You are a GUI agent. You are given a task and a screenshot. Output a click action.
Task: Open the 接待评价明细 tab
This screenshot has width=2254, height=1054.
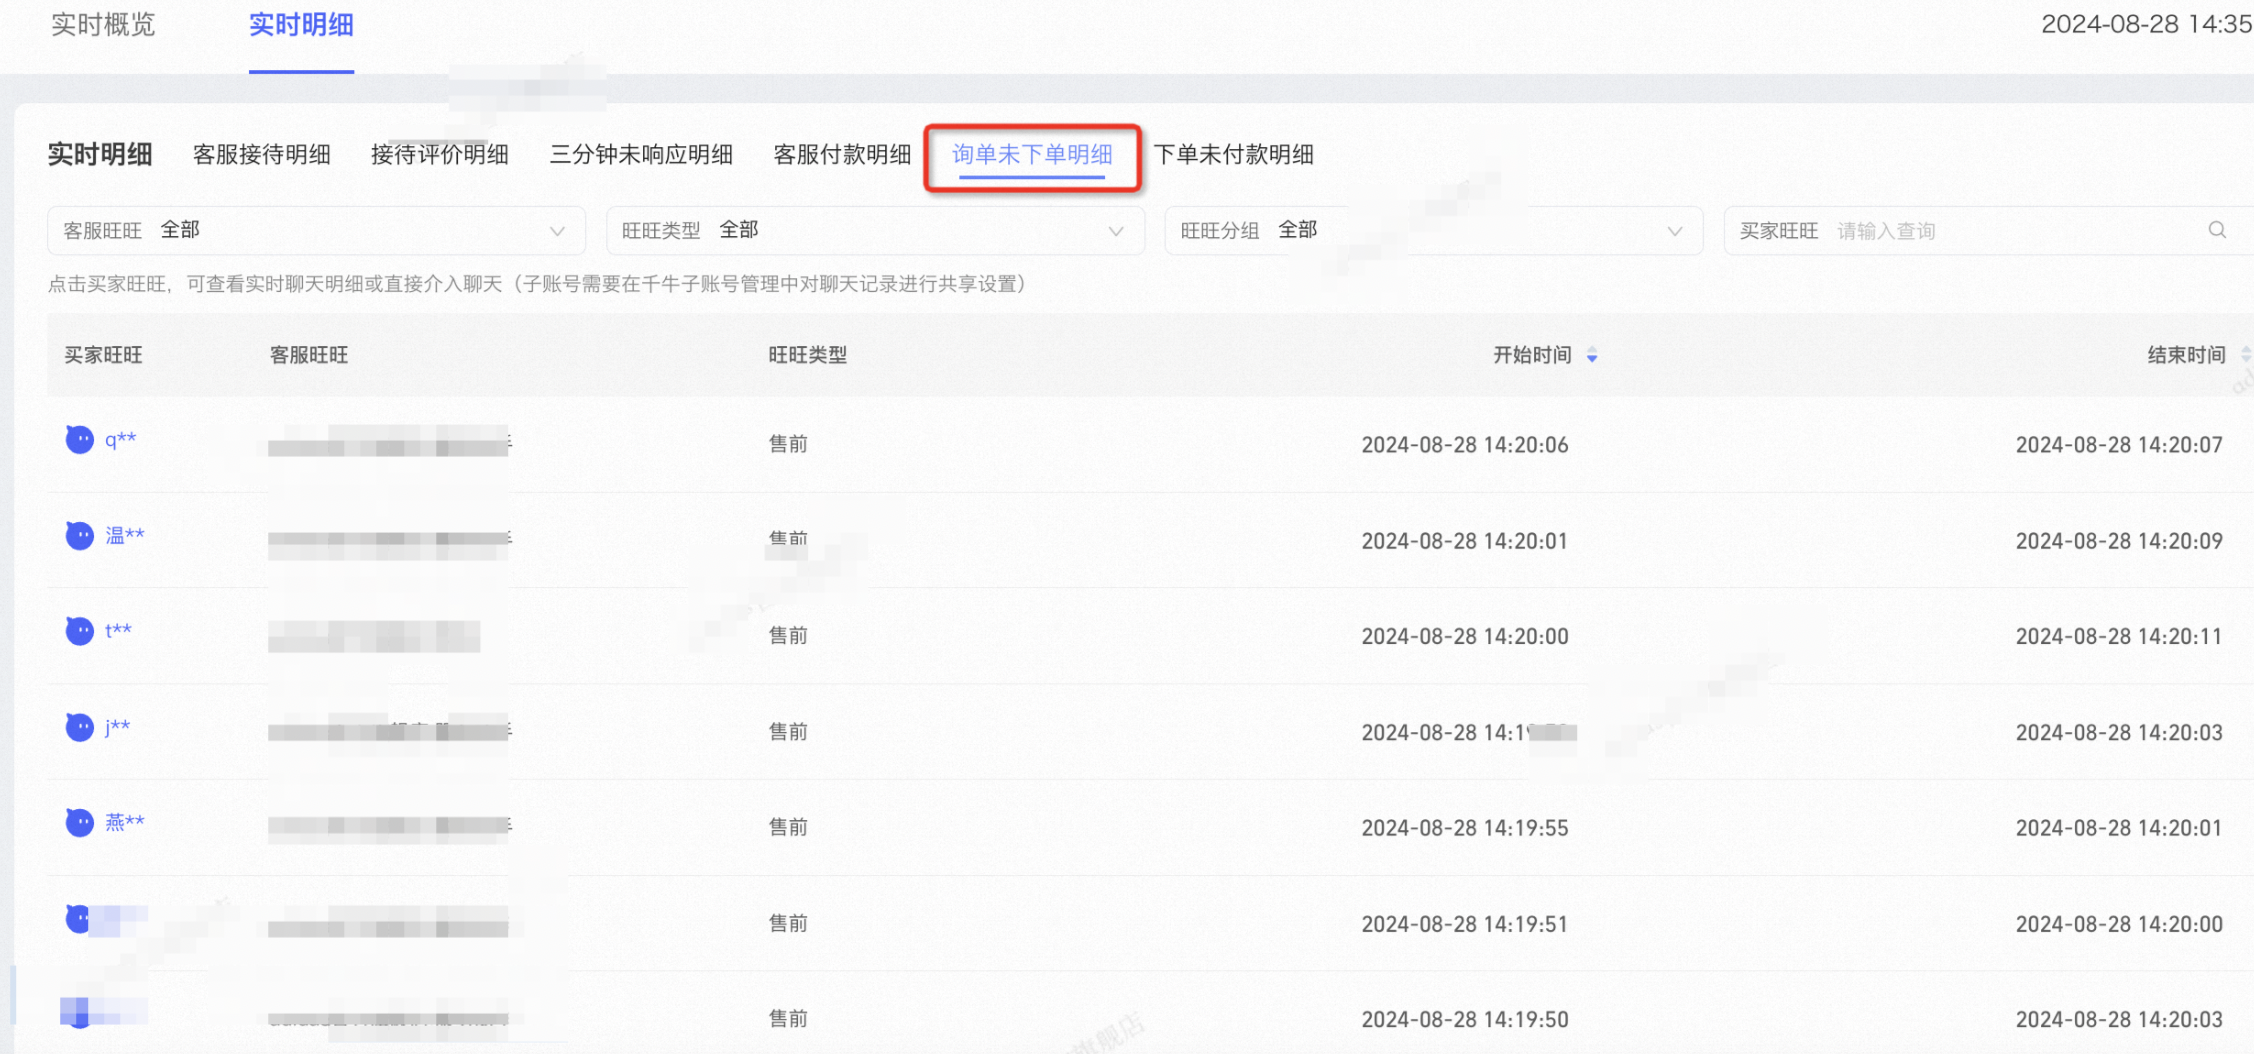pos(440,155)
